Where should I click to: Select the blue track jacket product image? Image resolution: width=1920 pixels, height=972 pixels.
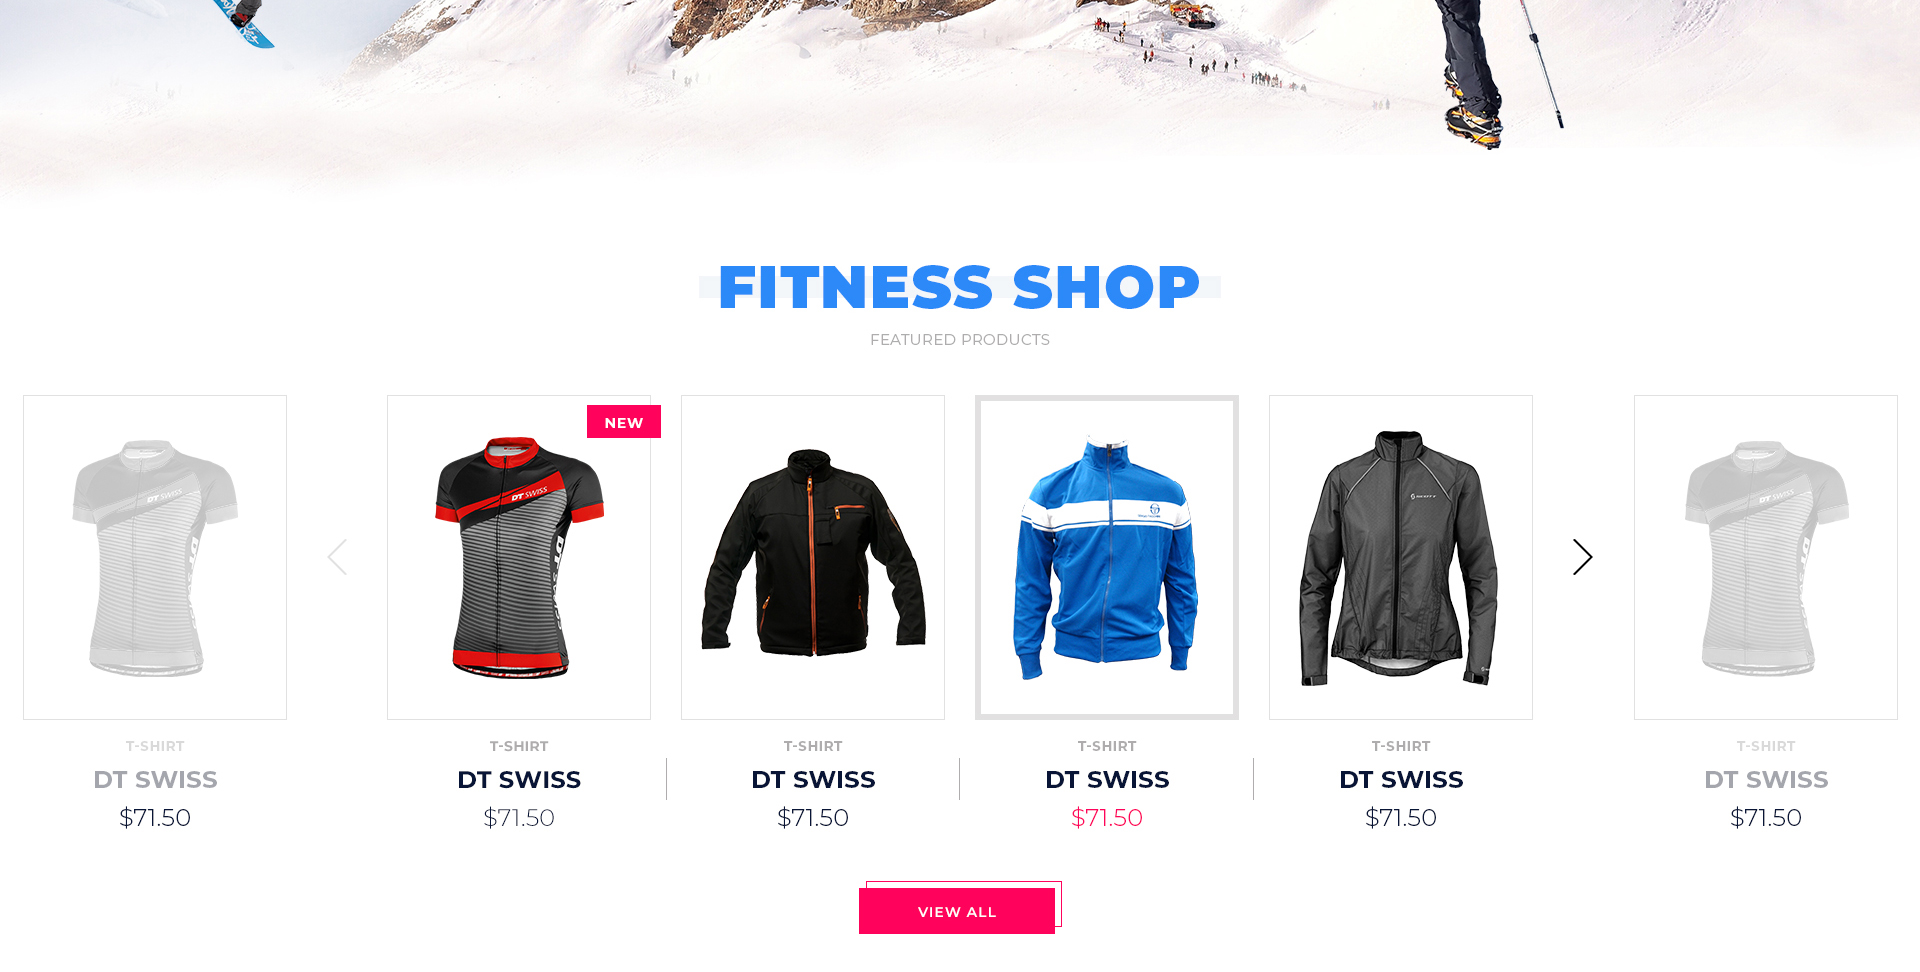point(1107,557)
